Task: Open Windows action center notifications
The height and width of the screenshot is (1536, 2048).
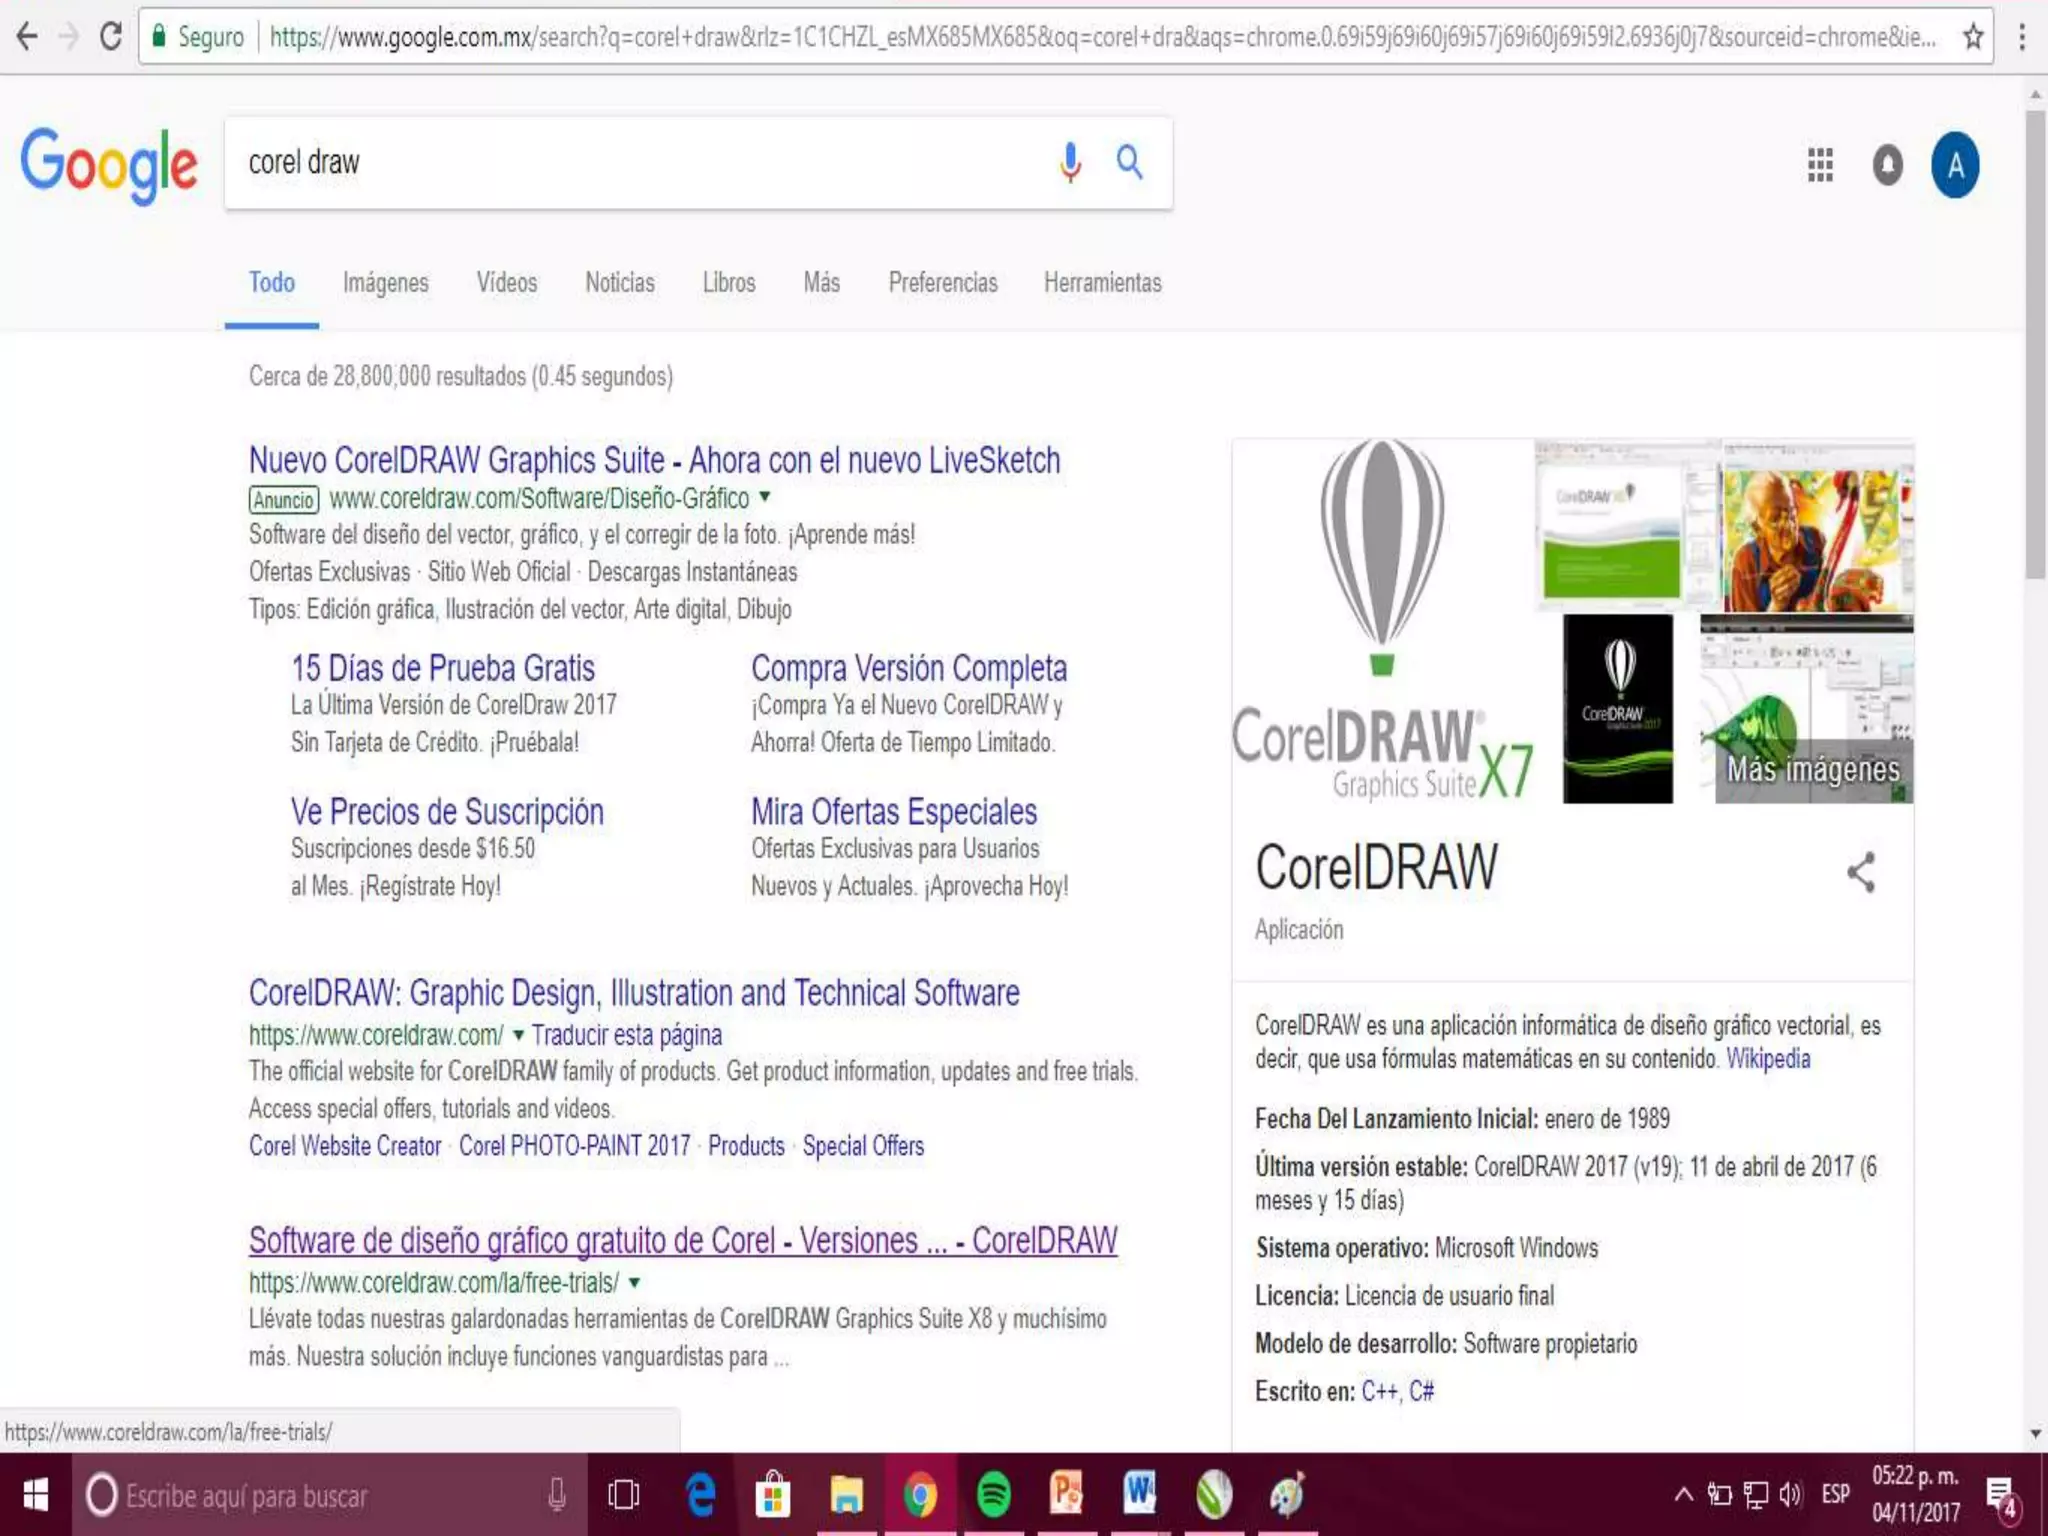Action: (2000, 1495)
